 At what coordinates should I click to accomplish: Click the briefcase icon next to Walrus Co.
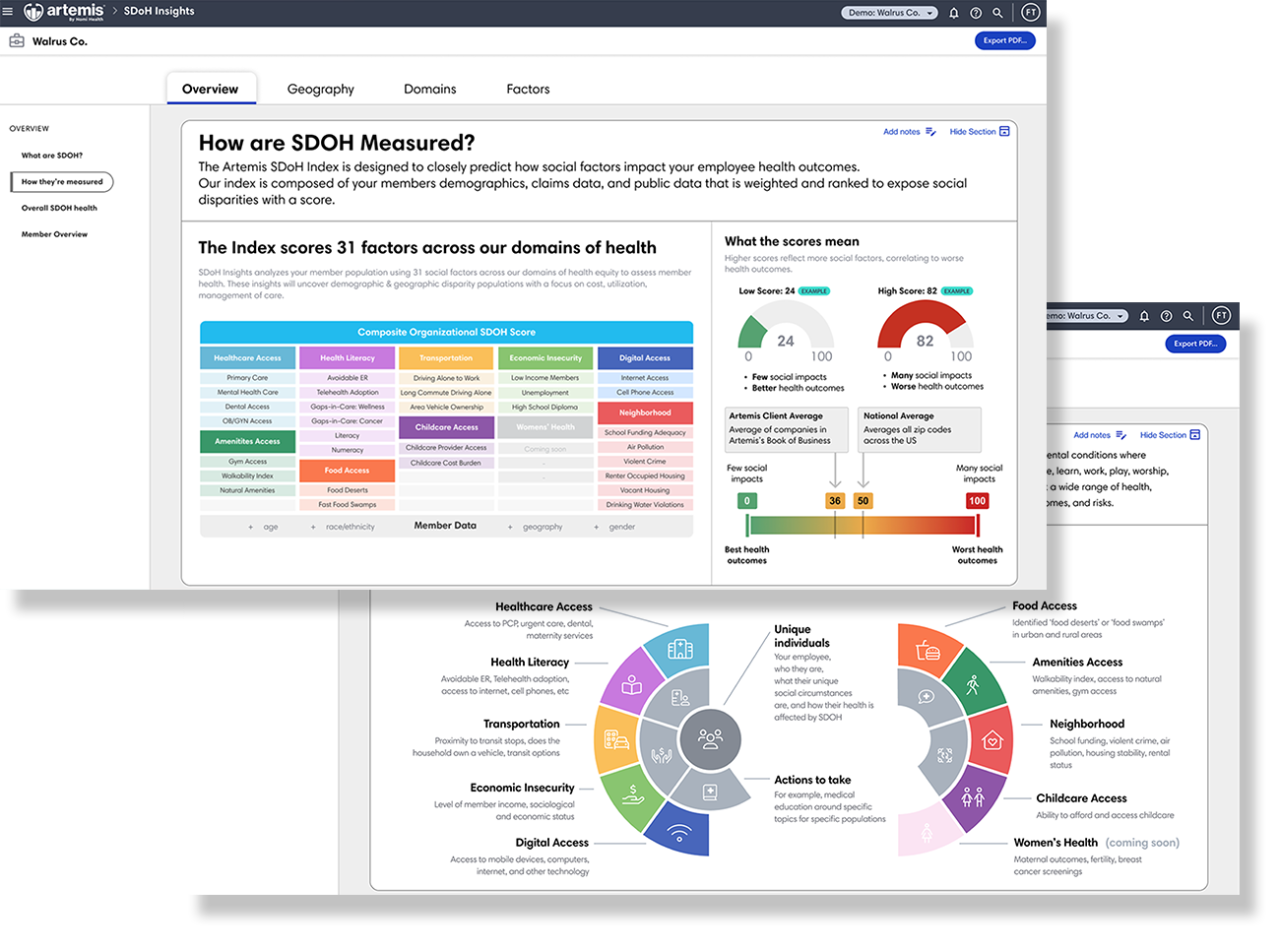[x=16, y=41]
